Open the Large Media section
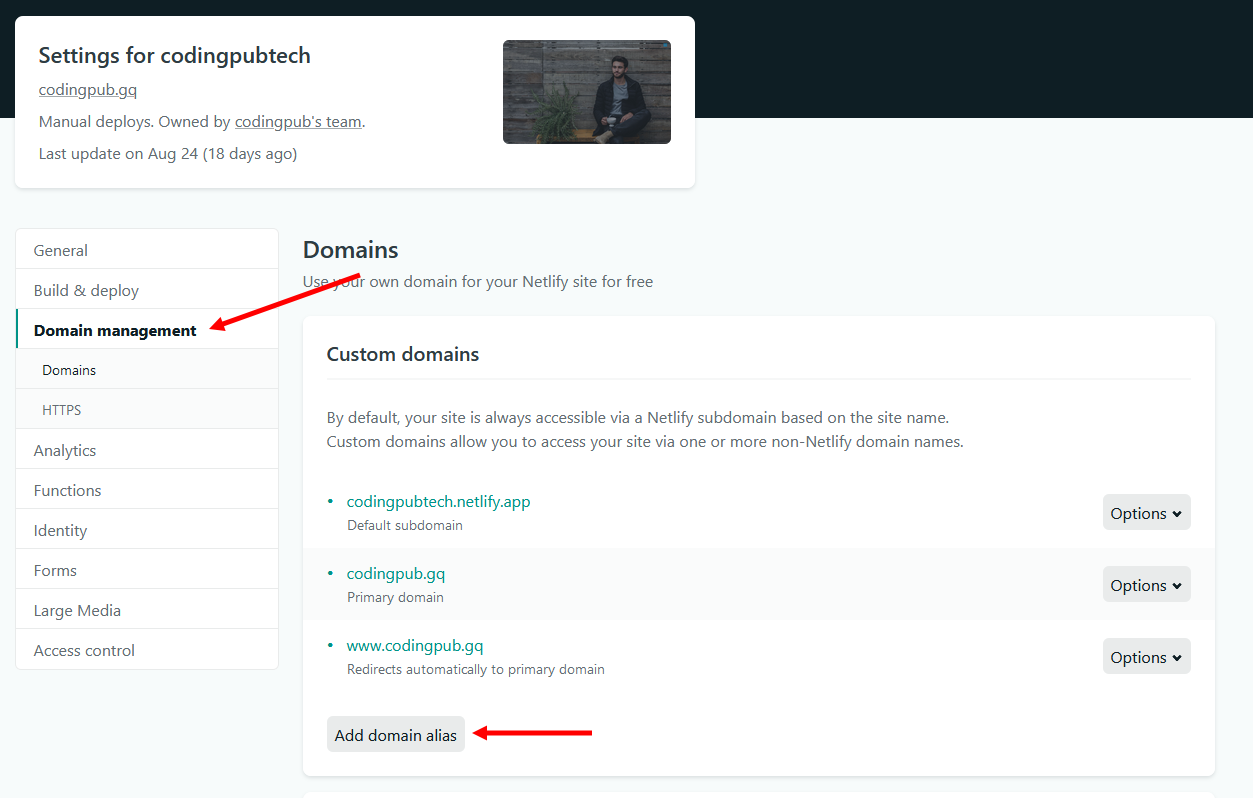 (x=147, y=610)
